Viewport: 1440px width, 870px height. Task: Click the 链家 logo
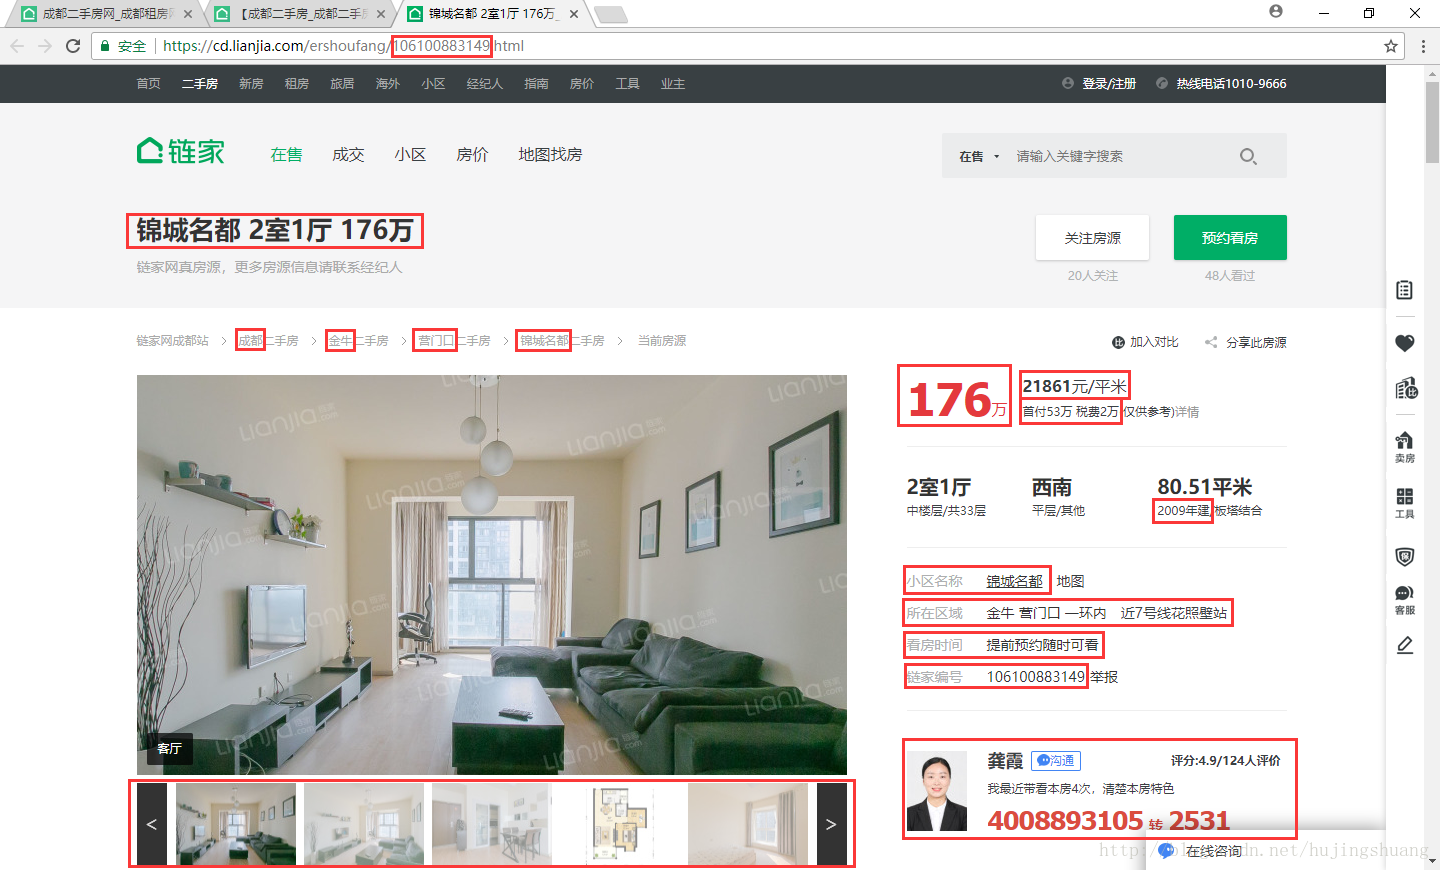(181, 152)
